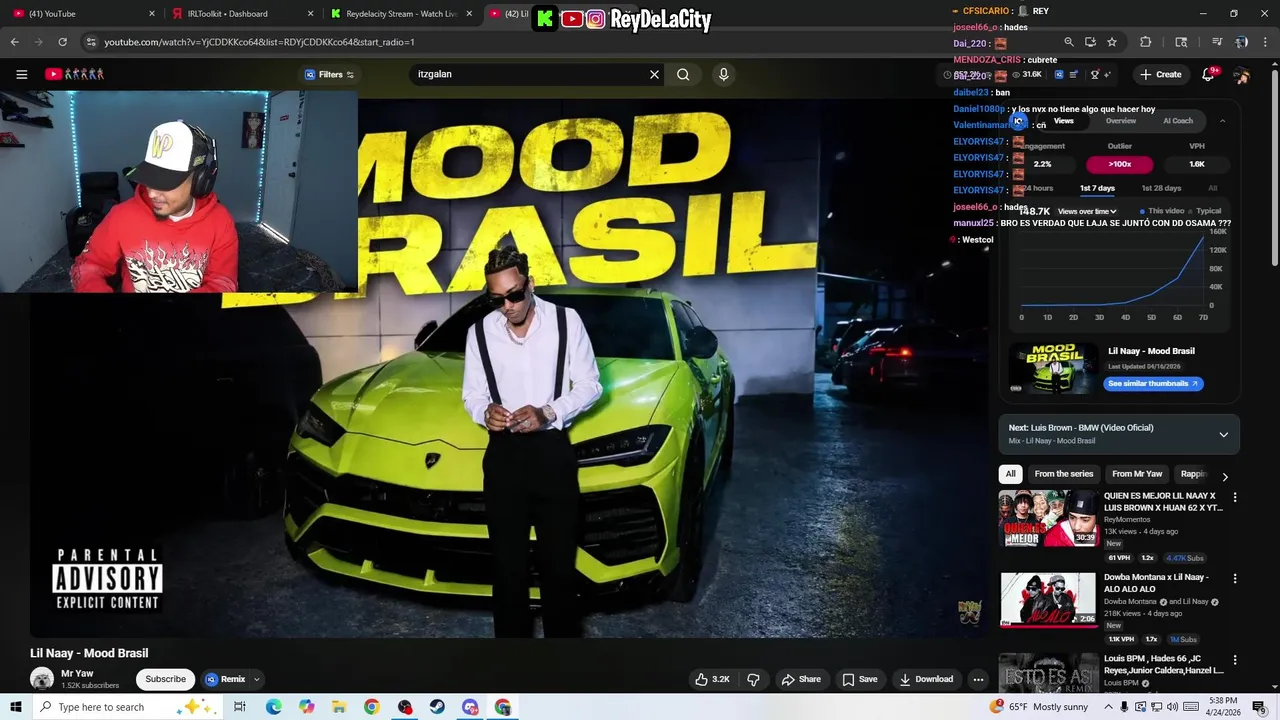The height and width of the screenshot is (720, 1280).
Task: Share the video
Action: 801,679
